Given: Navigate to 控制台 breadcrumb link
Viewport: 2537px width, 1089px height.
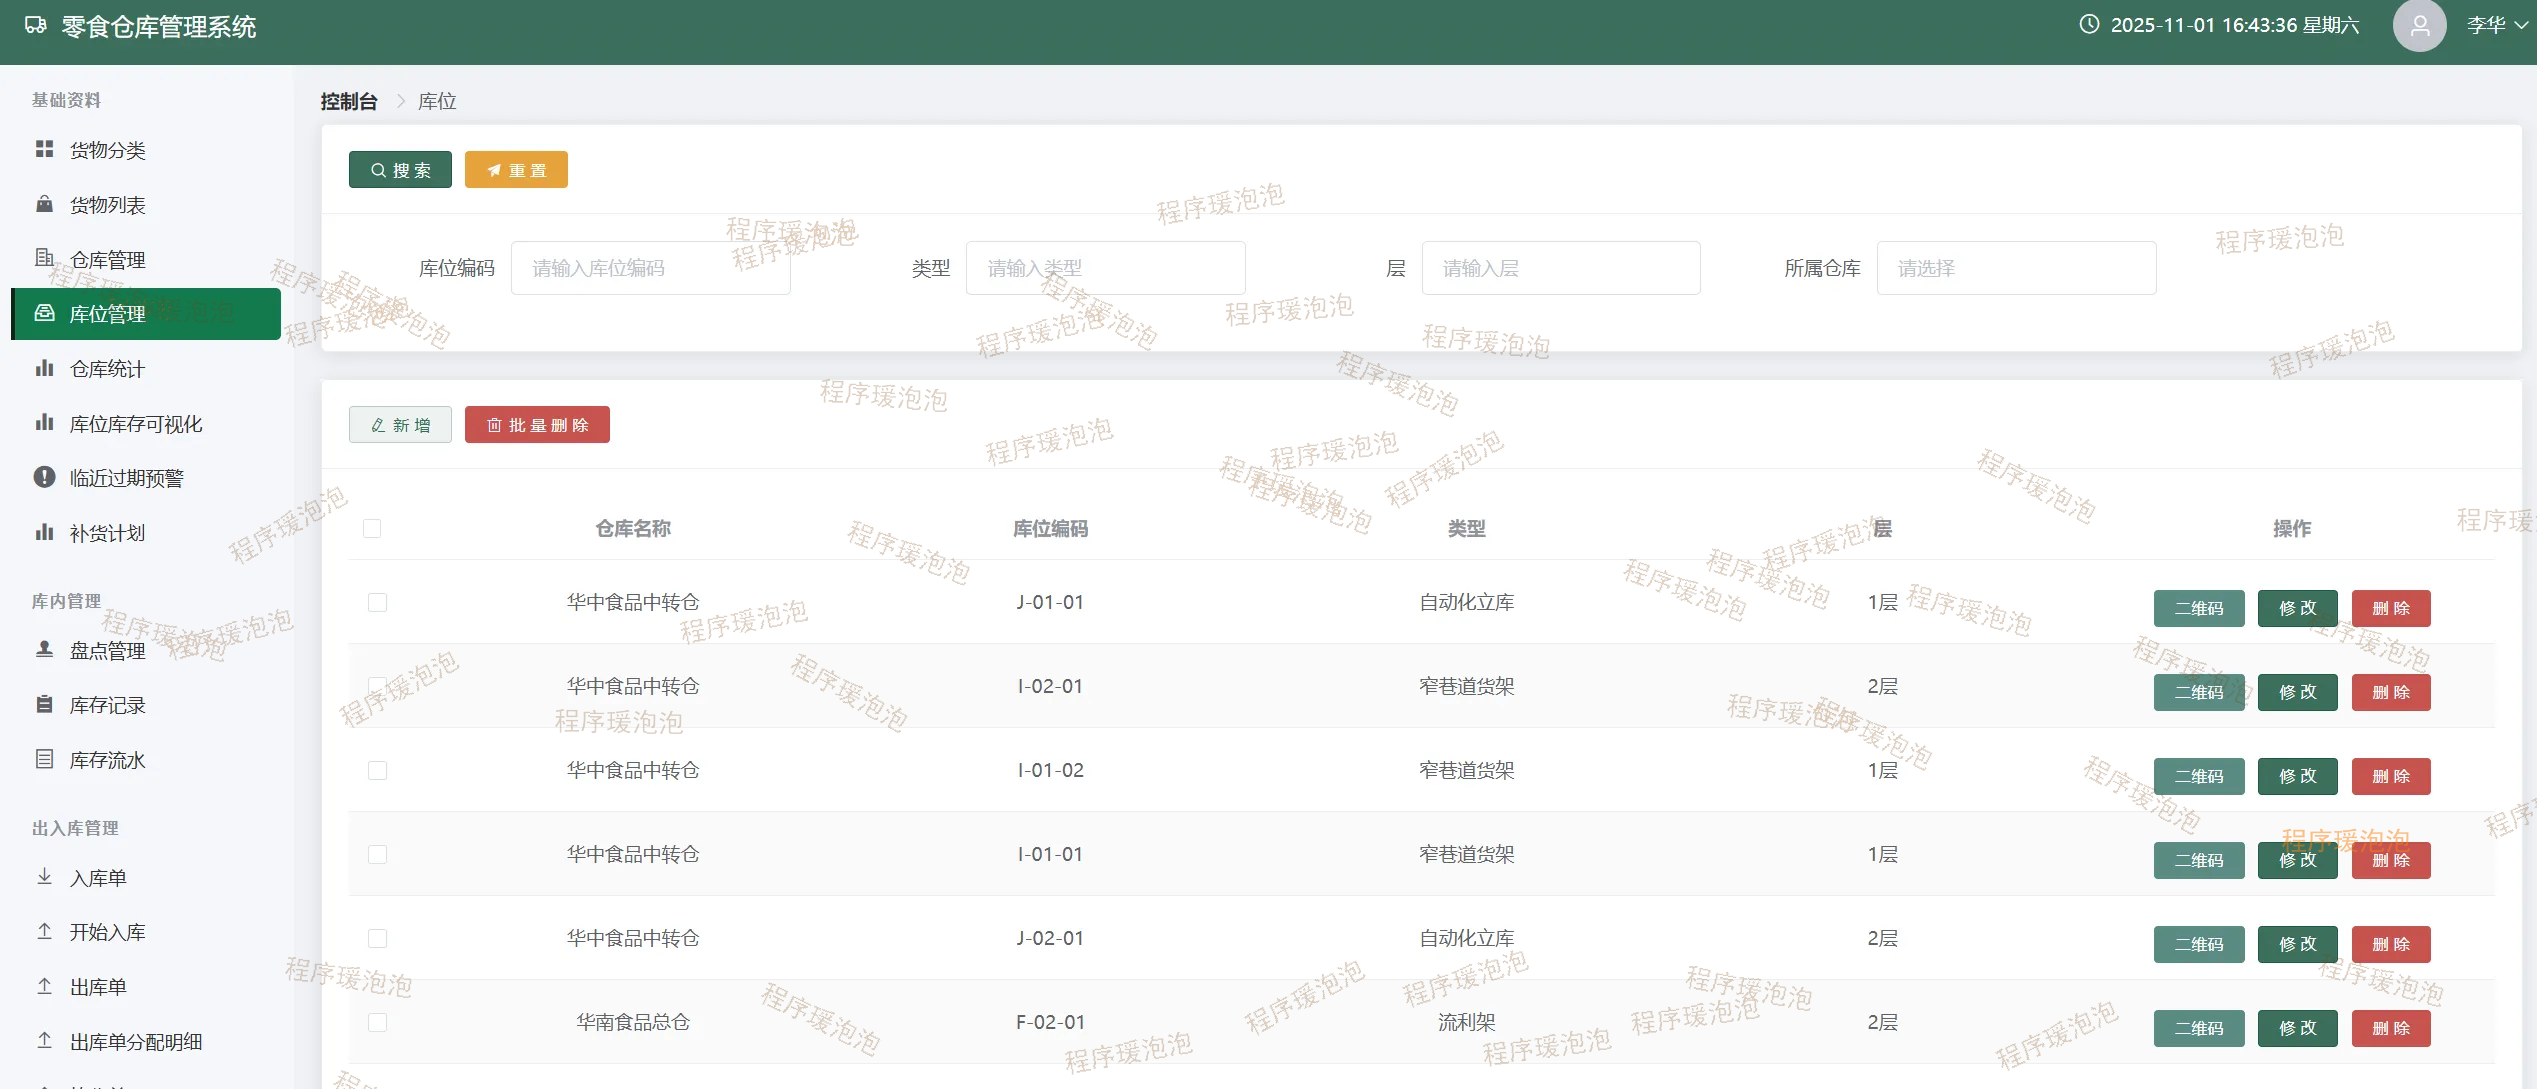Looking at the screenshot, I should [349, 101].
